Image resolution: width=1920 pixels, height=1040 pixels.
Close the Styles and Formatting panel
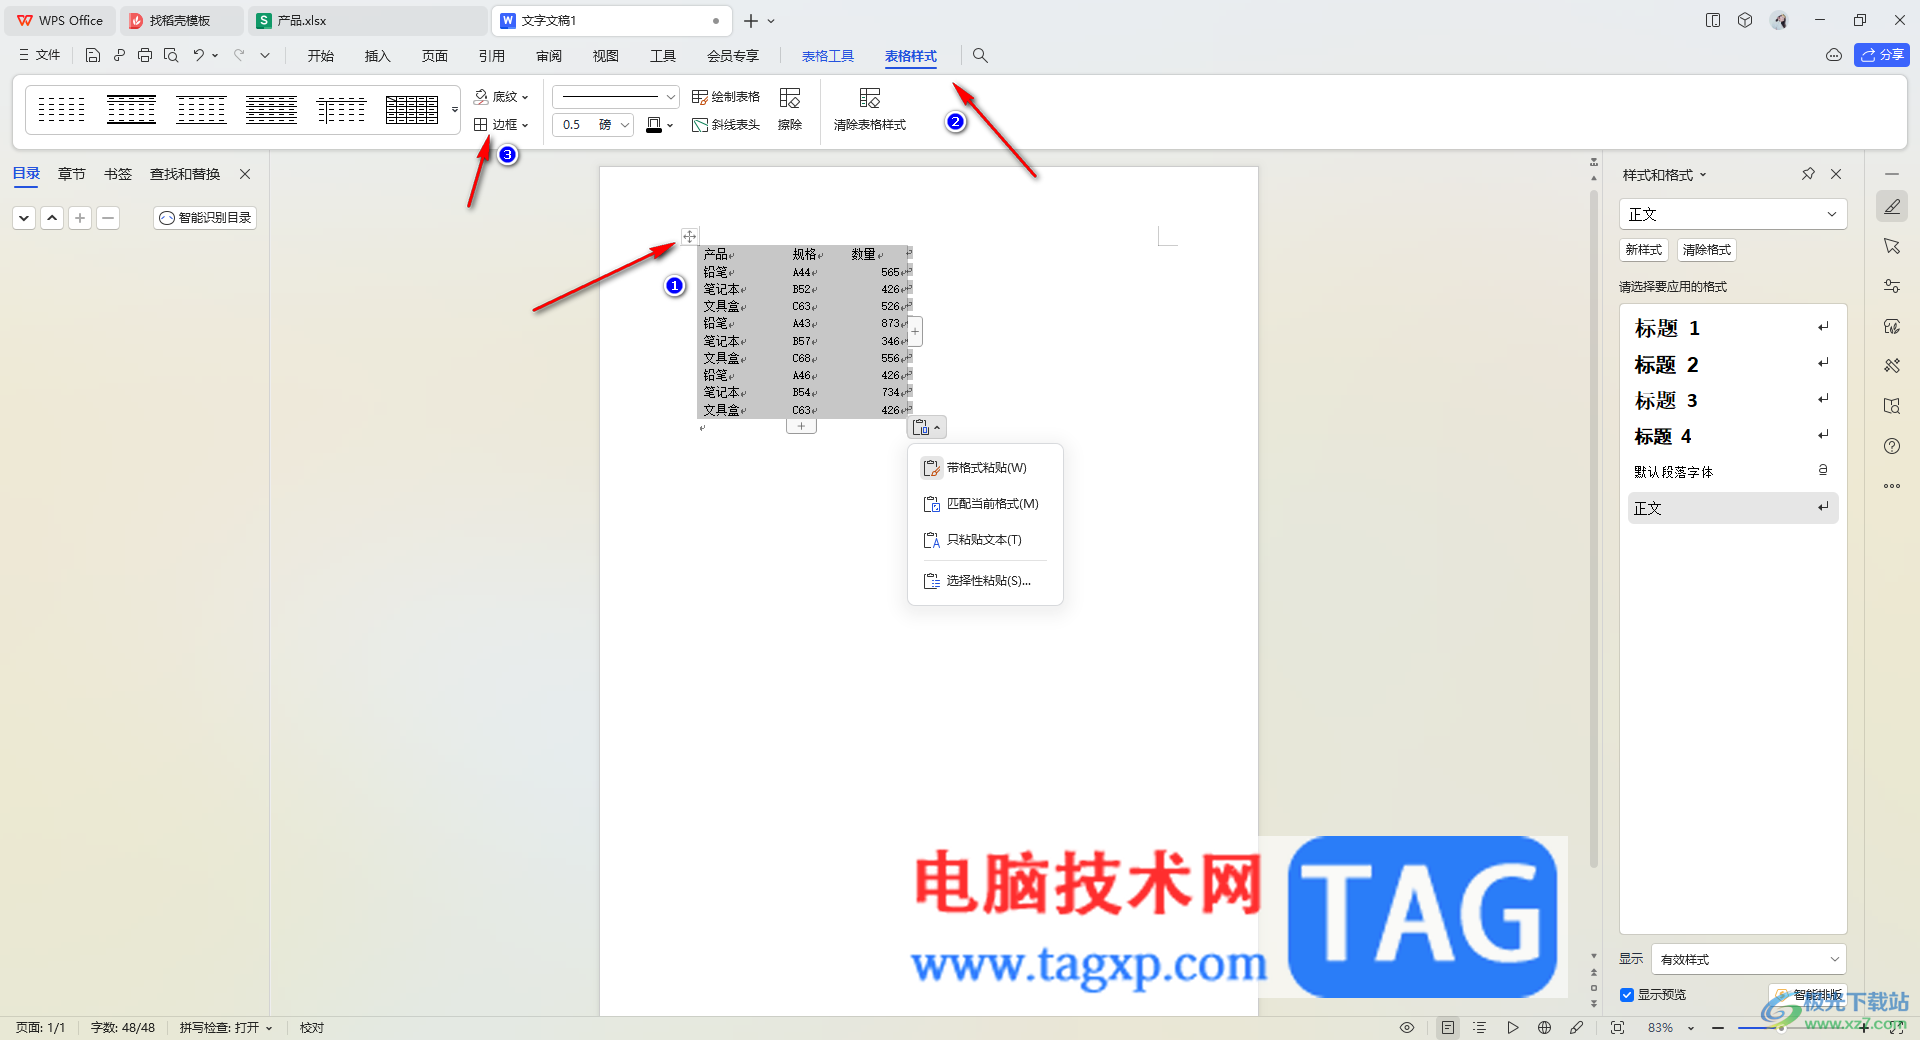pos(1836,174)
